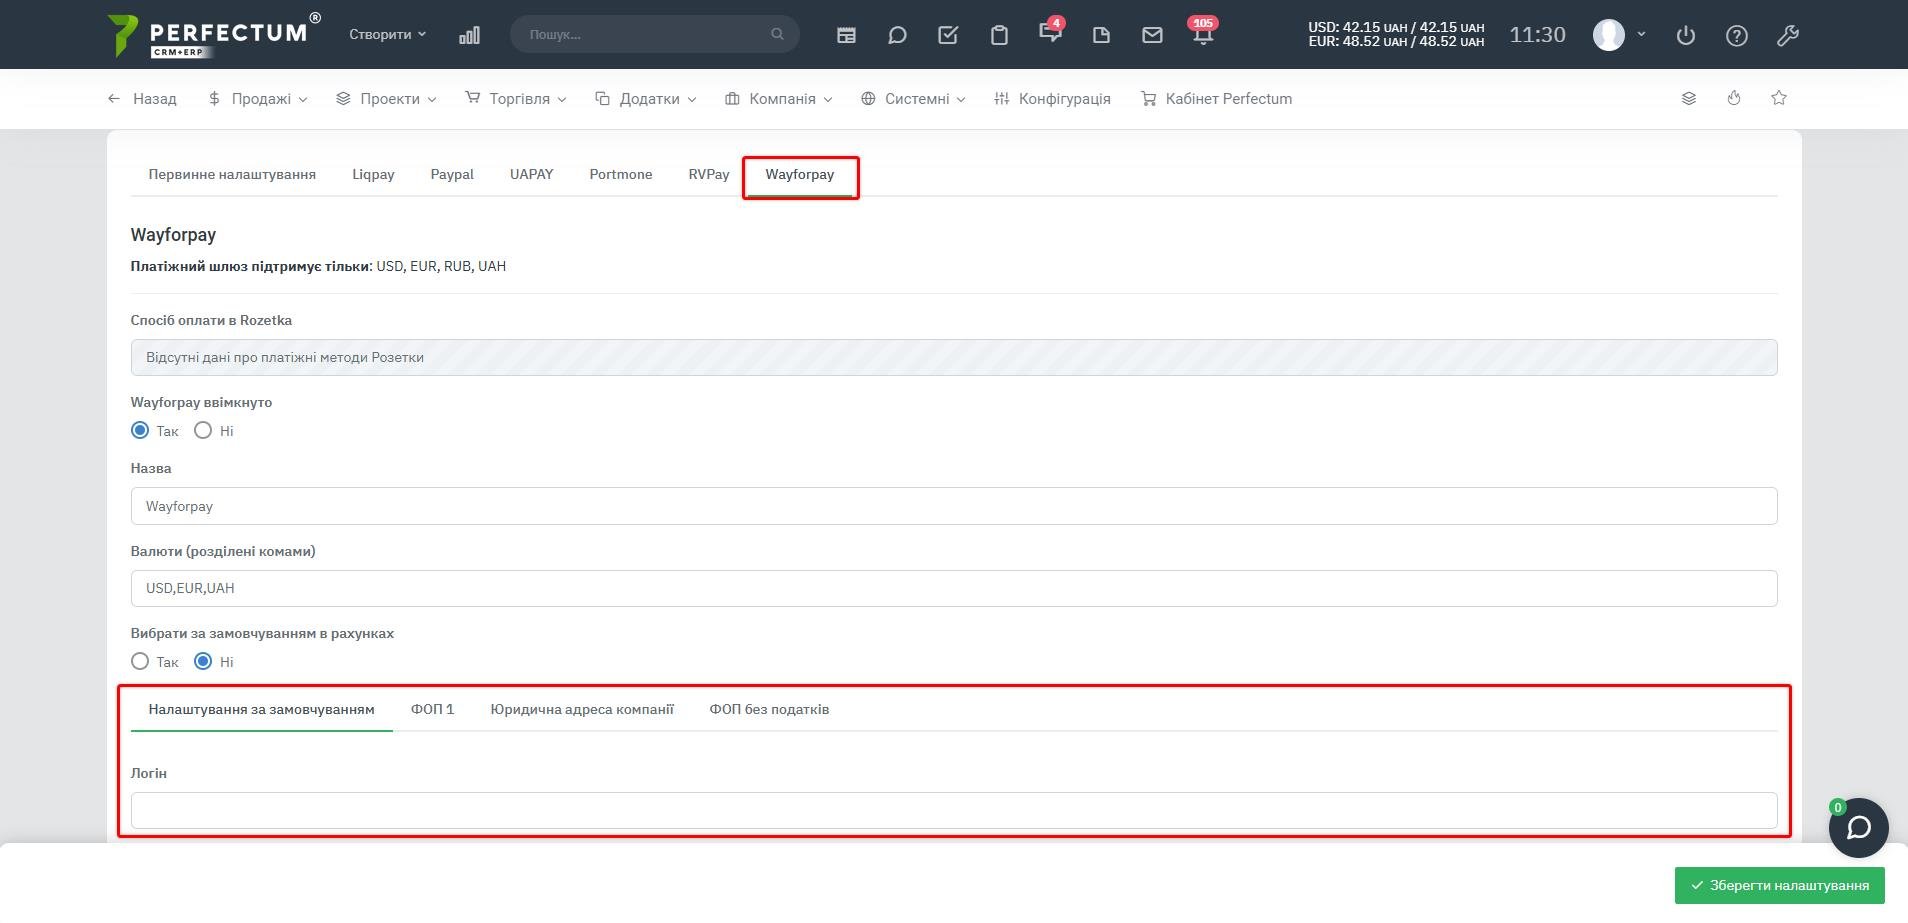Image resolution: width=1908 pixels, height=923 pixels.
Task: Open notifications bell with 105 badge
Action: pos(1203,35)
